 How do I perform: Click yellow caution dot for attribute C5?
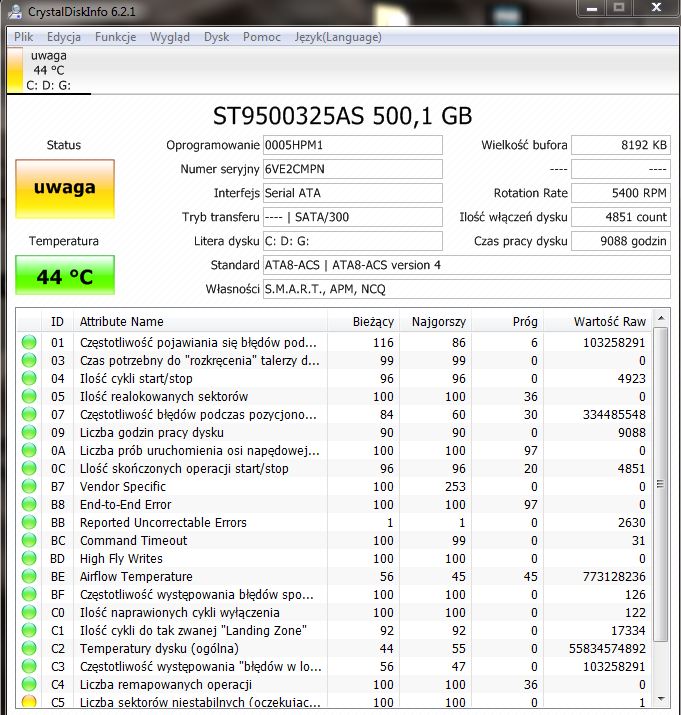click(x=29, y=701)
